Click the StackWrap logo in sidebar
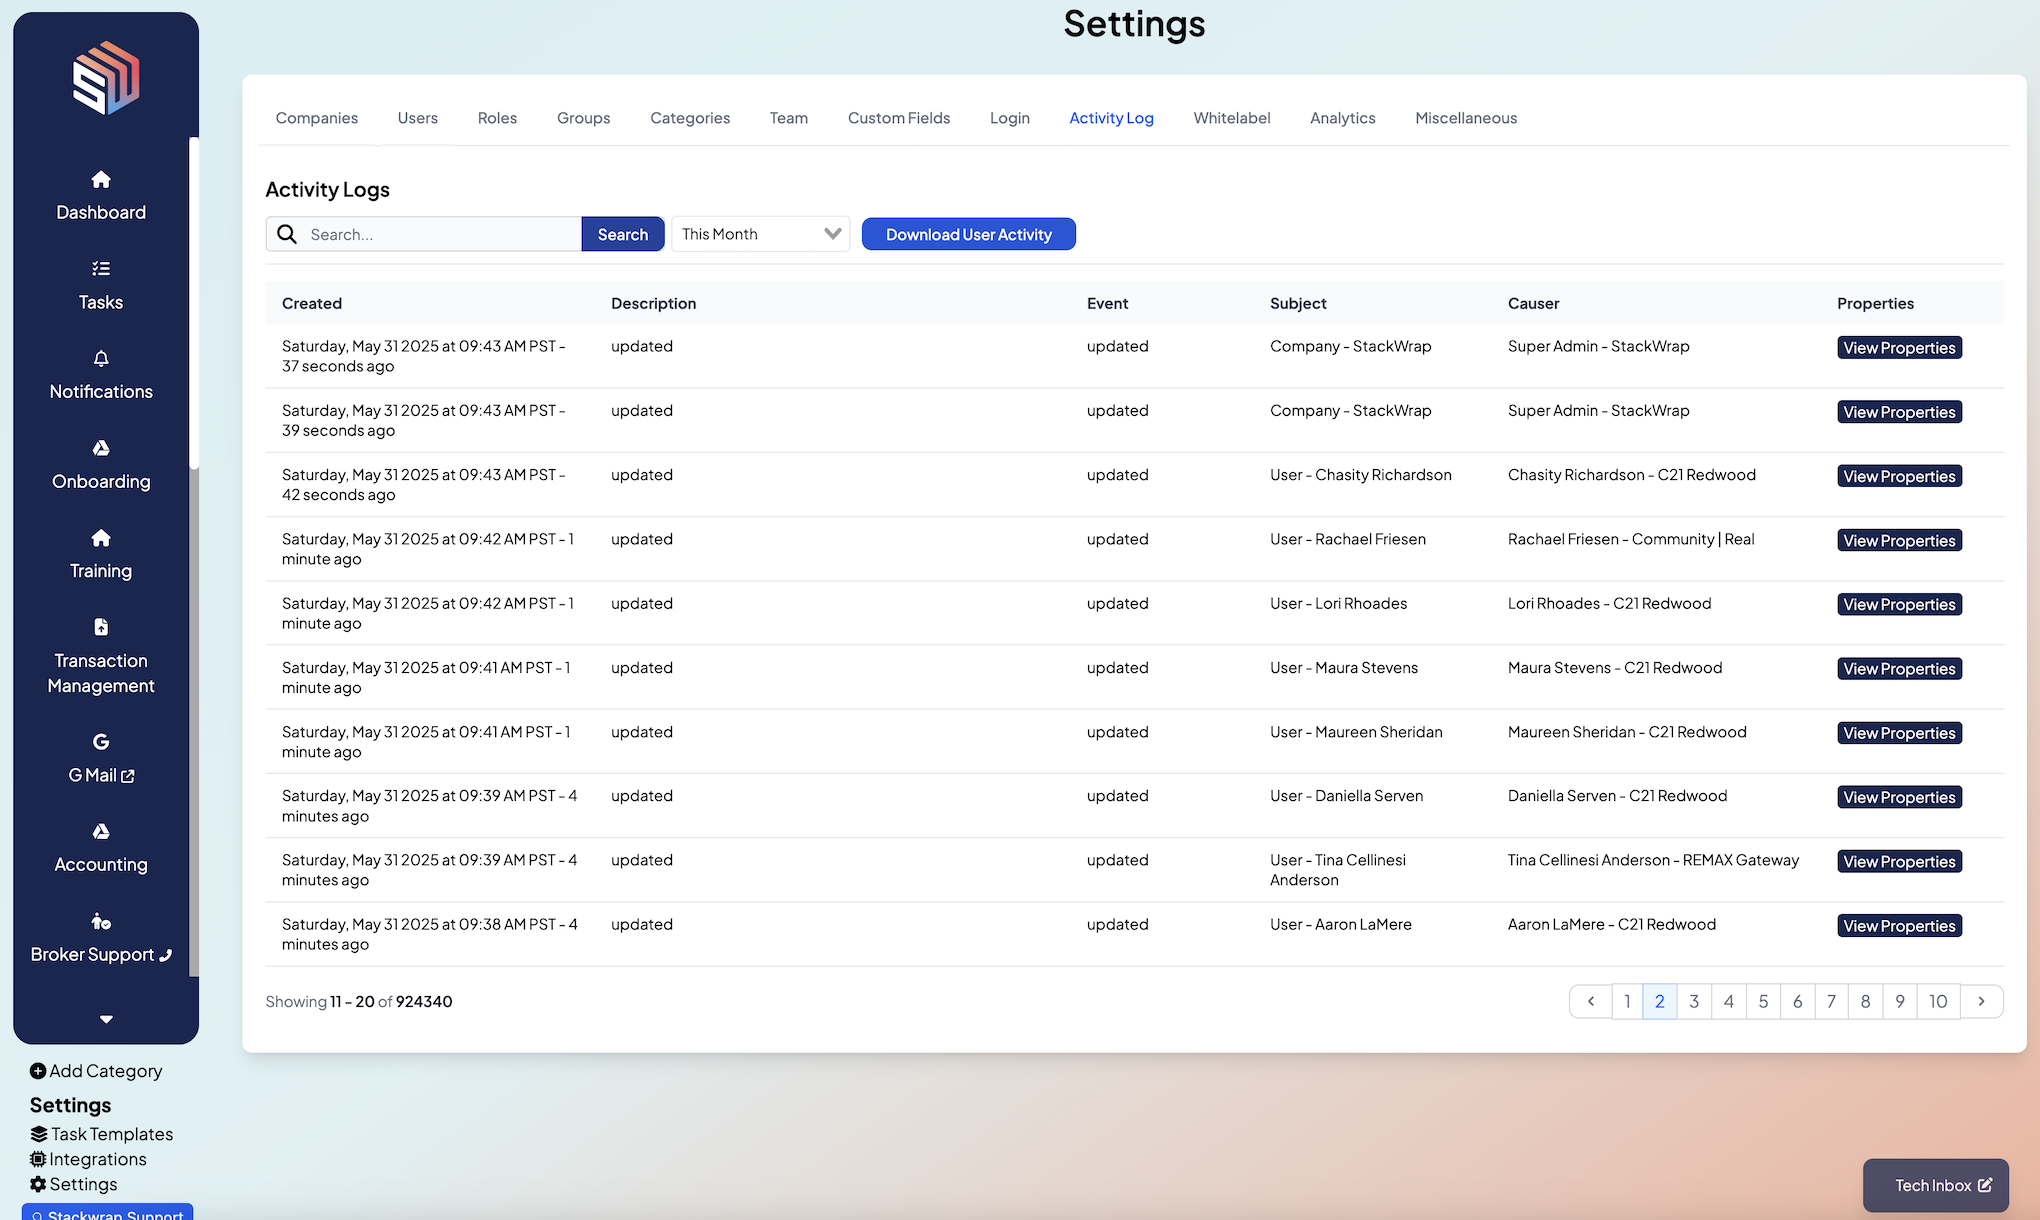The width and height of the screenshot is (2040, 1220). [x=106, y=77]
